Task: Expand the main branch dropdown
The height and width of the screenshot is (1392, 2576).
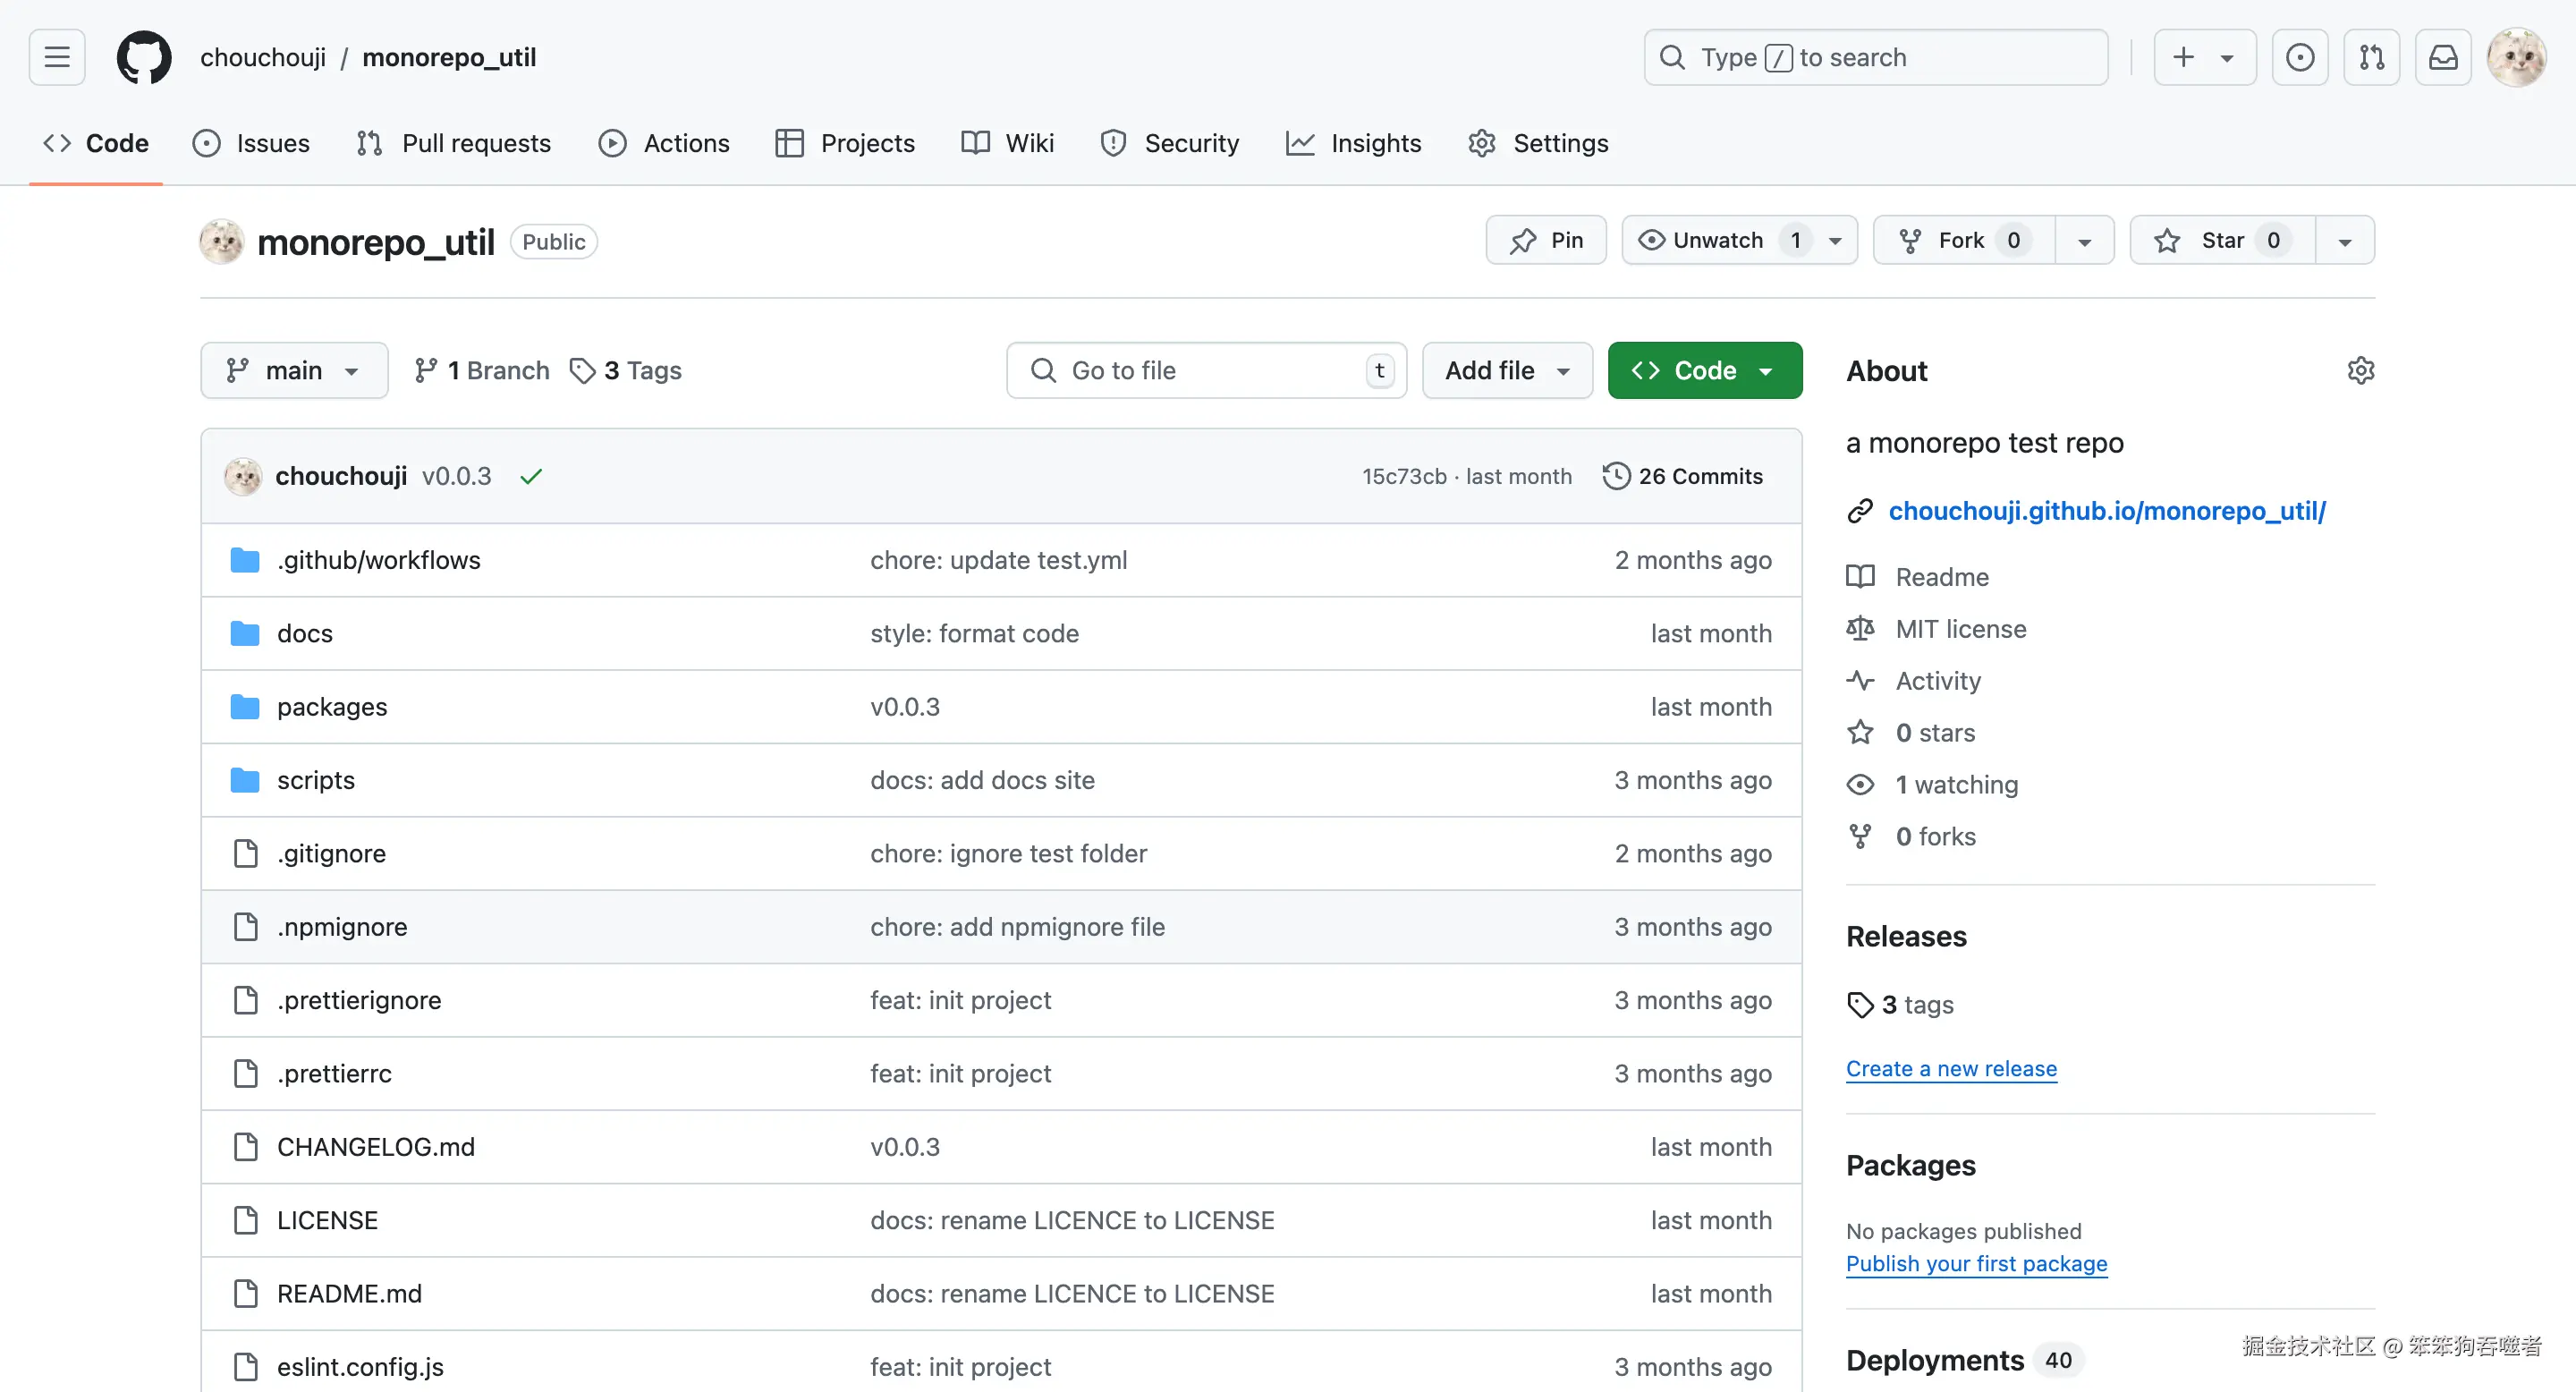Action: point(294,371)
